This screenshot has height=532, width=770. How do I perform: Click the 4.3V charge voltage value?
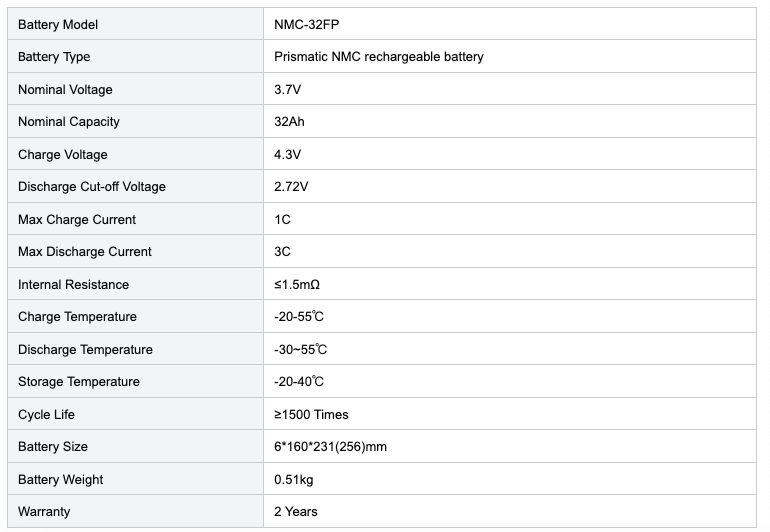287,154
